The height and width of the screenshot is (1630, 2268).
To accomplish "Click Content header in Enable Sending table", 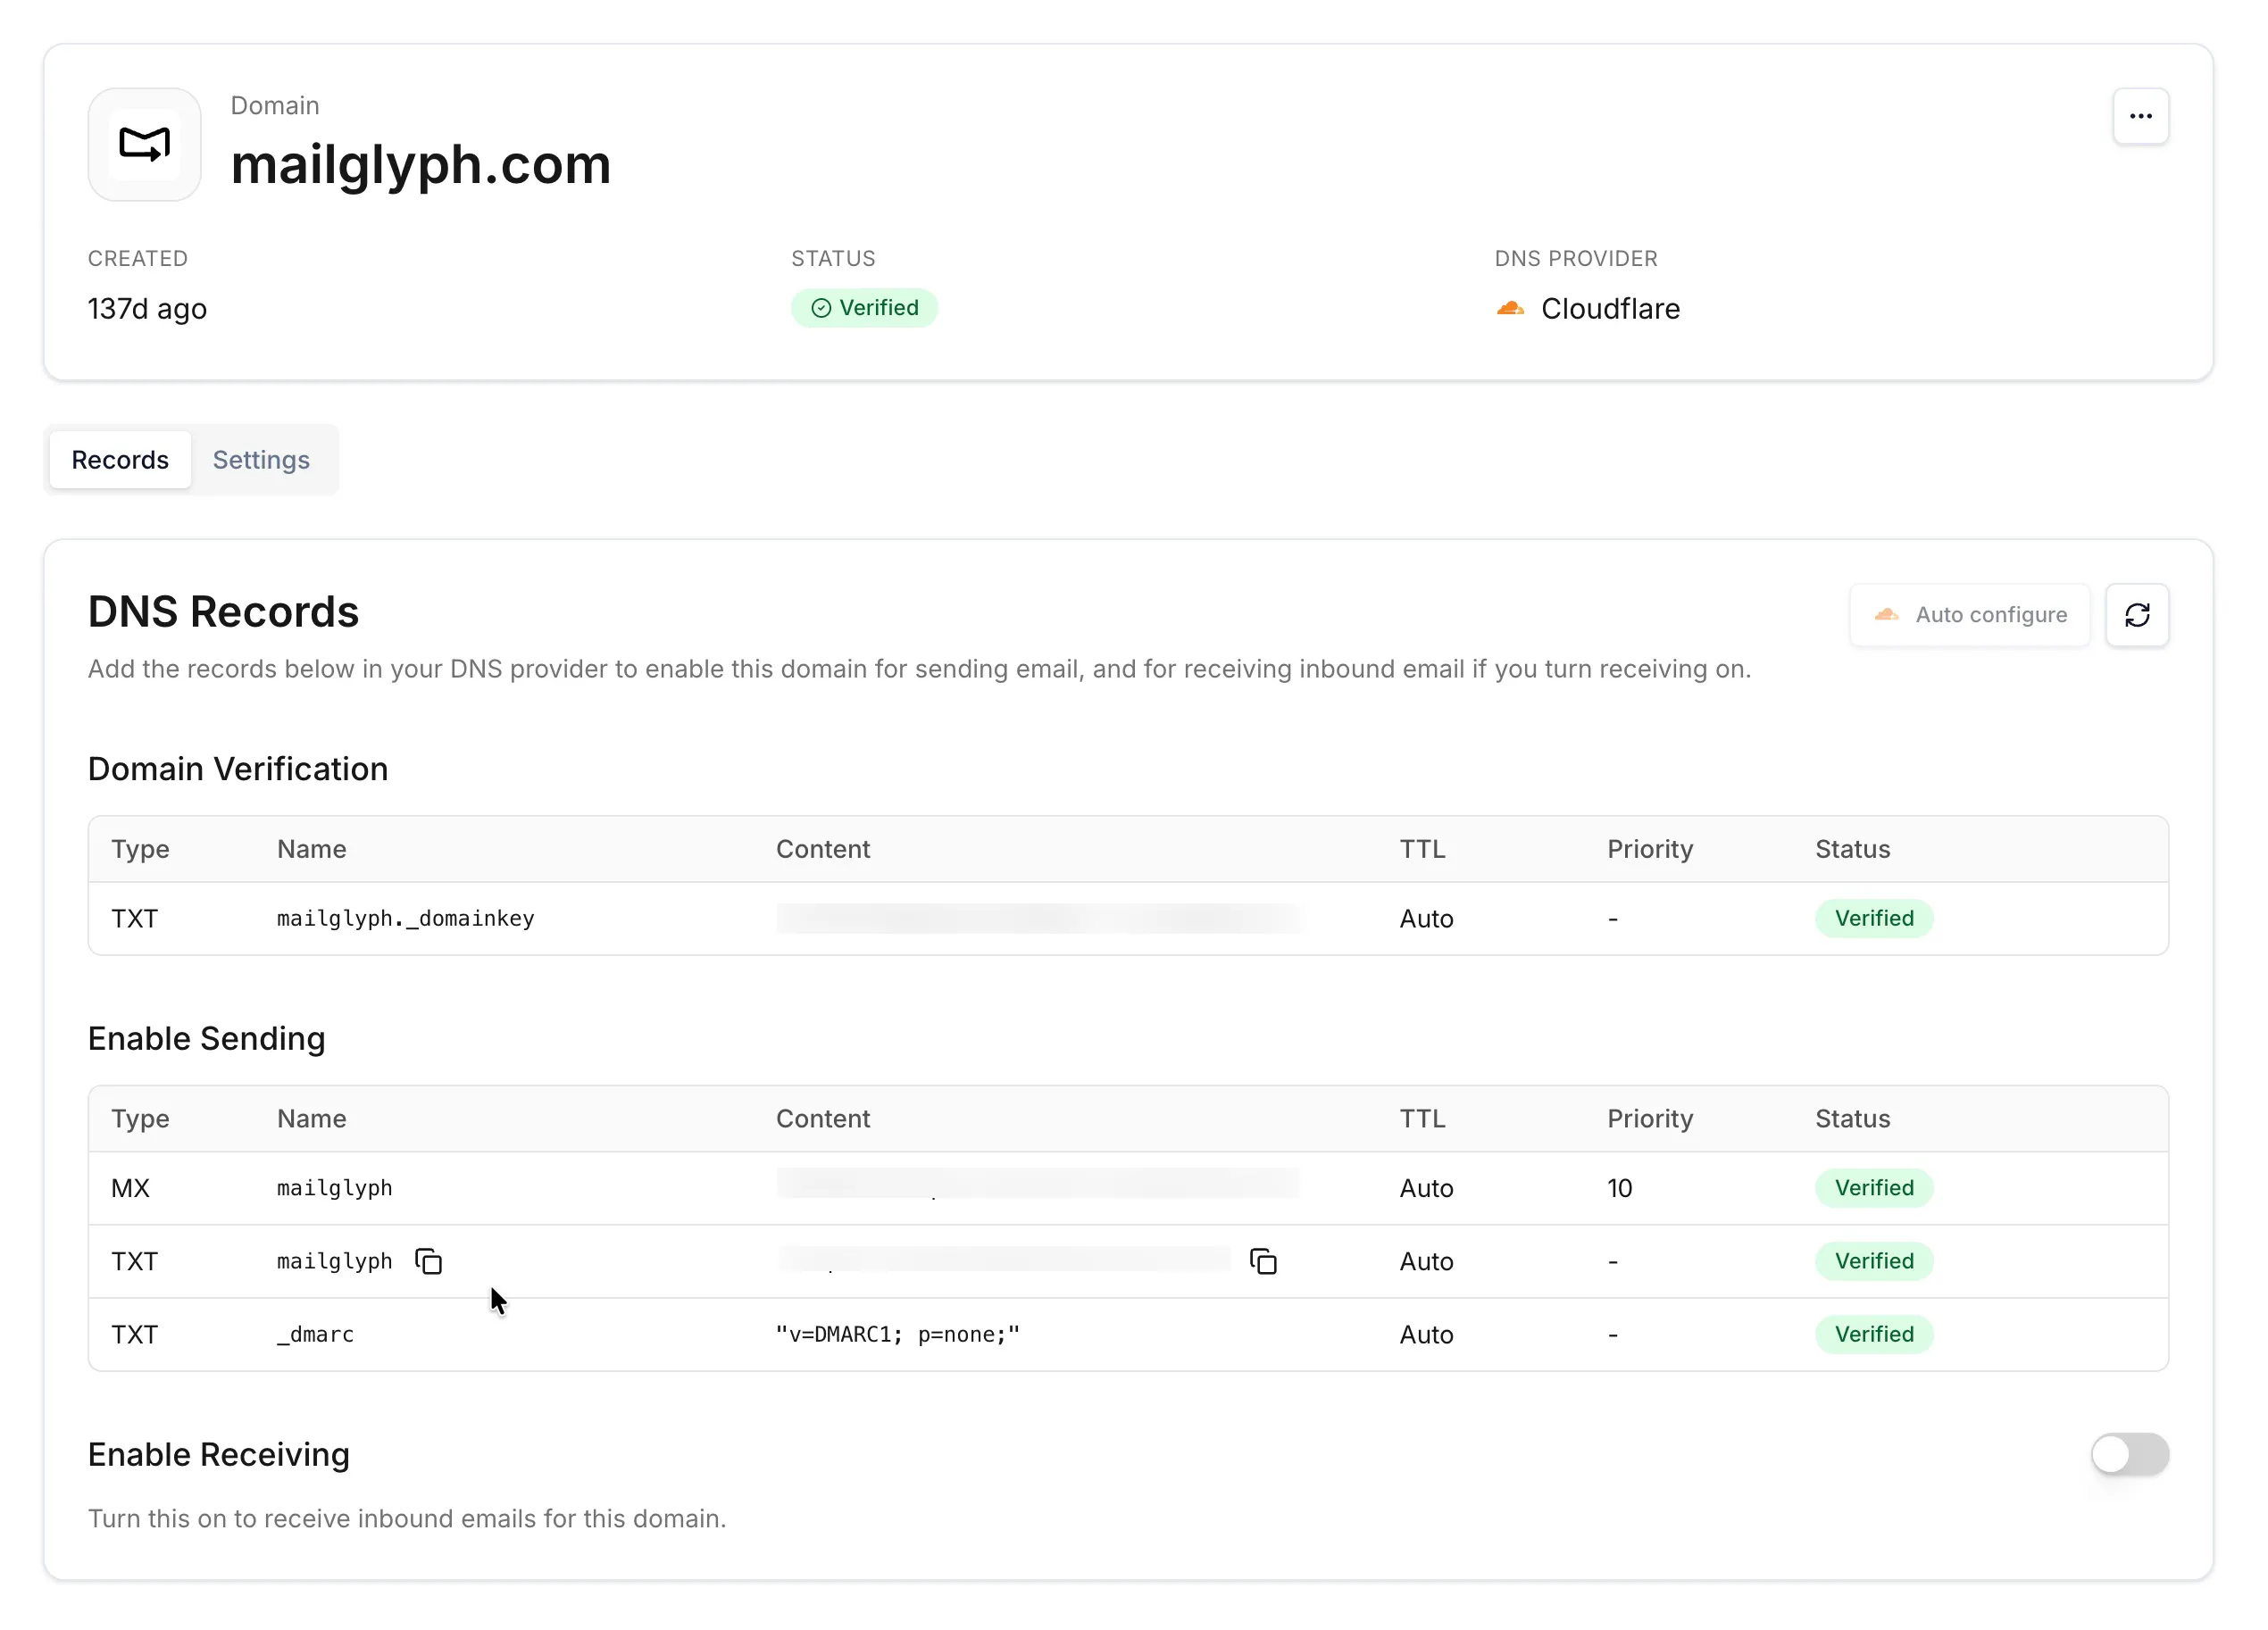I will click(x=823, y=1118).
